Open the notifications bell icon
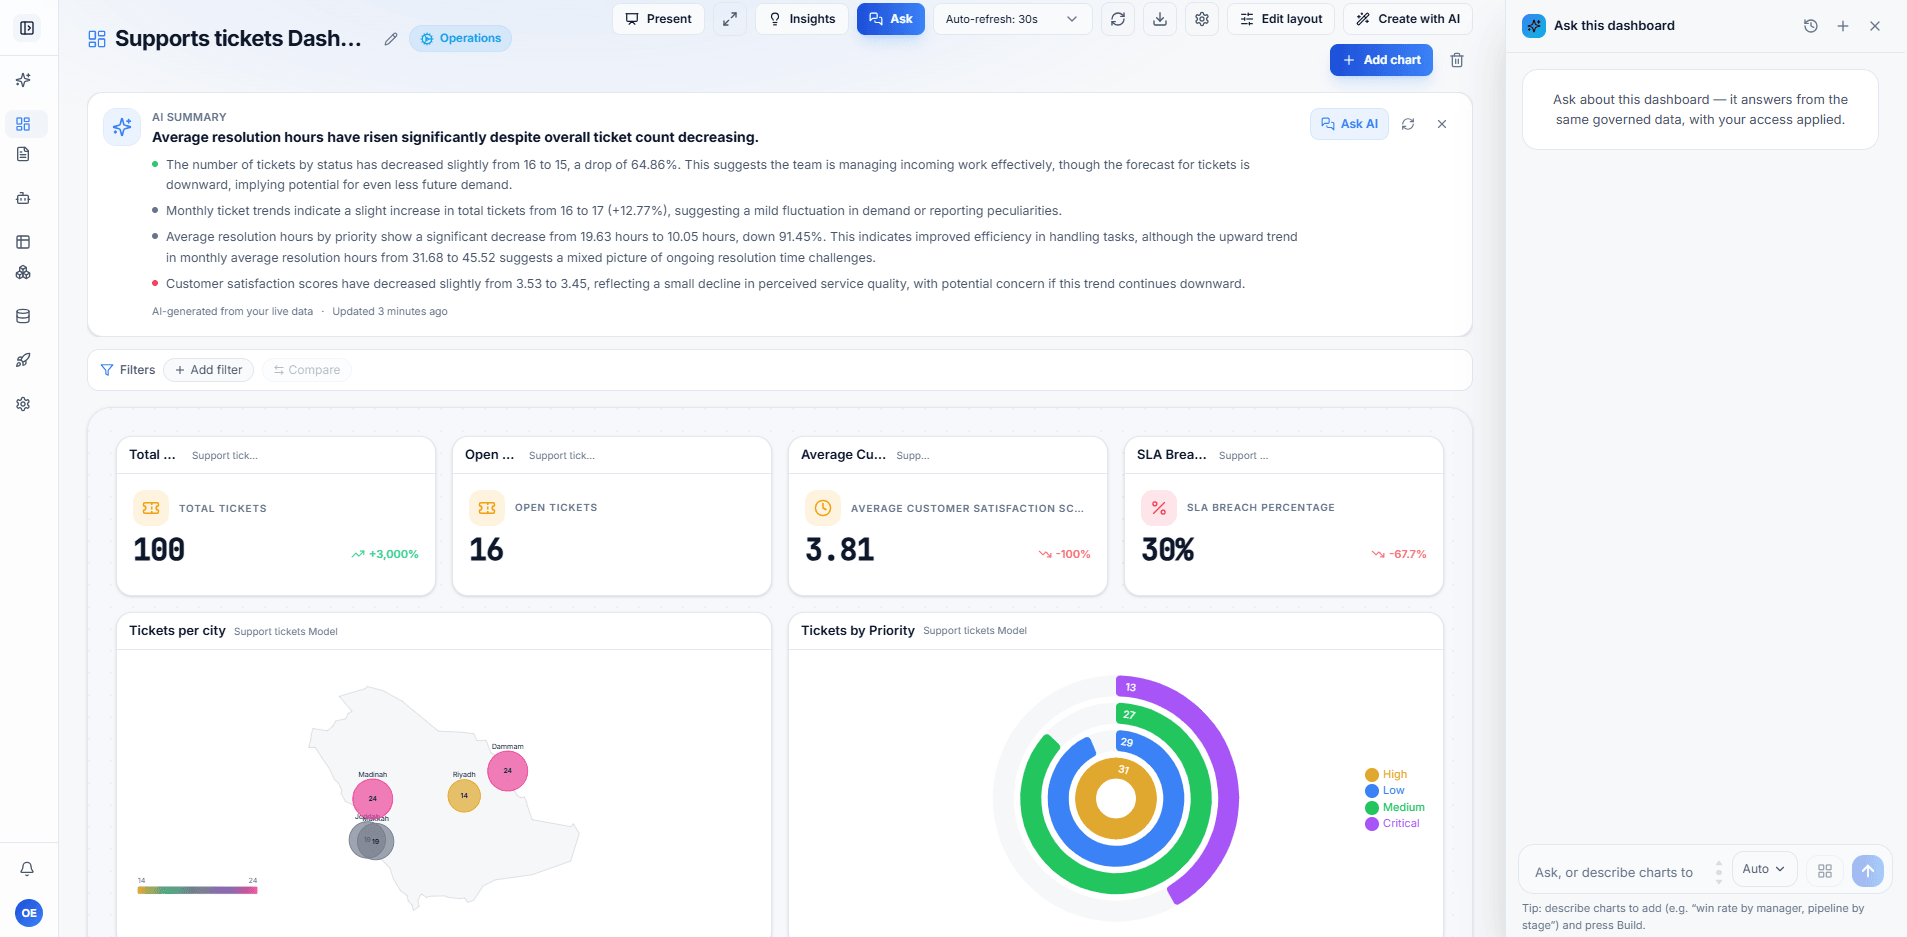Viewport: 1907px width, 937px height. [x=27, y=869]
